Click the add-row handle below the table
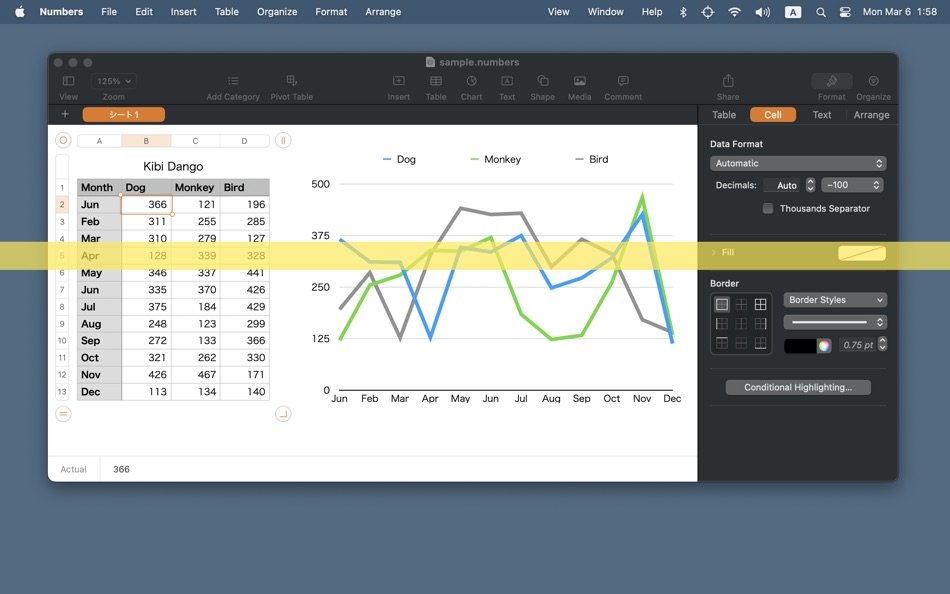Screen dimensions: 950x594 [63, 414]
